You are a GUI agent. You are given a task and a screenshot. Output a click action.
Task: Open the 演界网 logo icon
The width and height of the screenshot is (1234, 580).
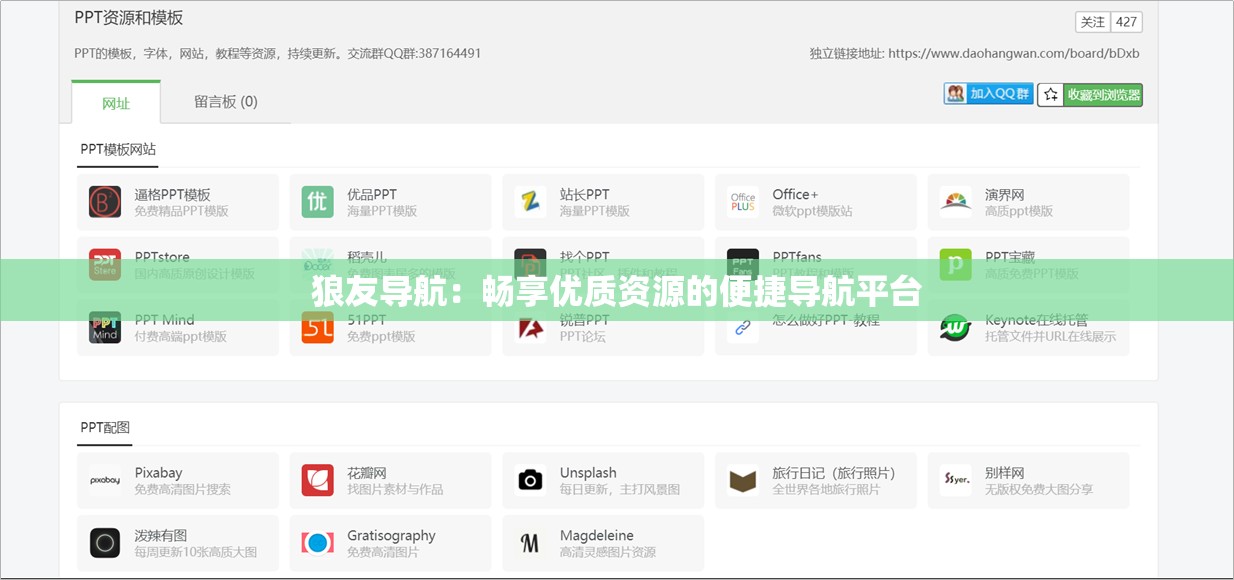pyautogui.click(x=955, y=202)
